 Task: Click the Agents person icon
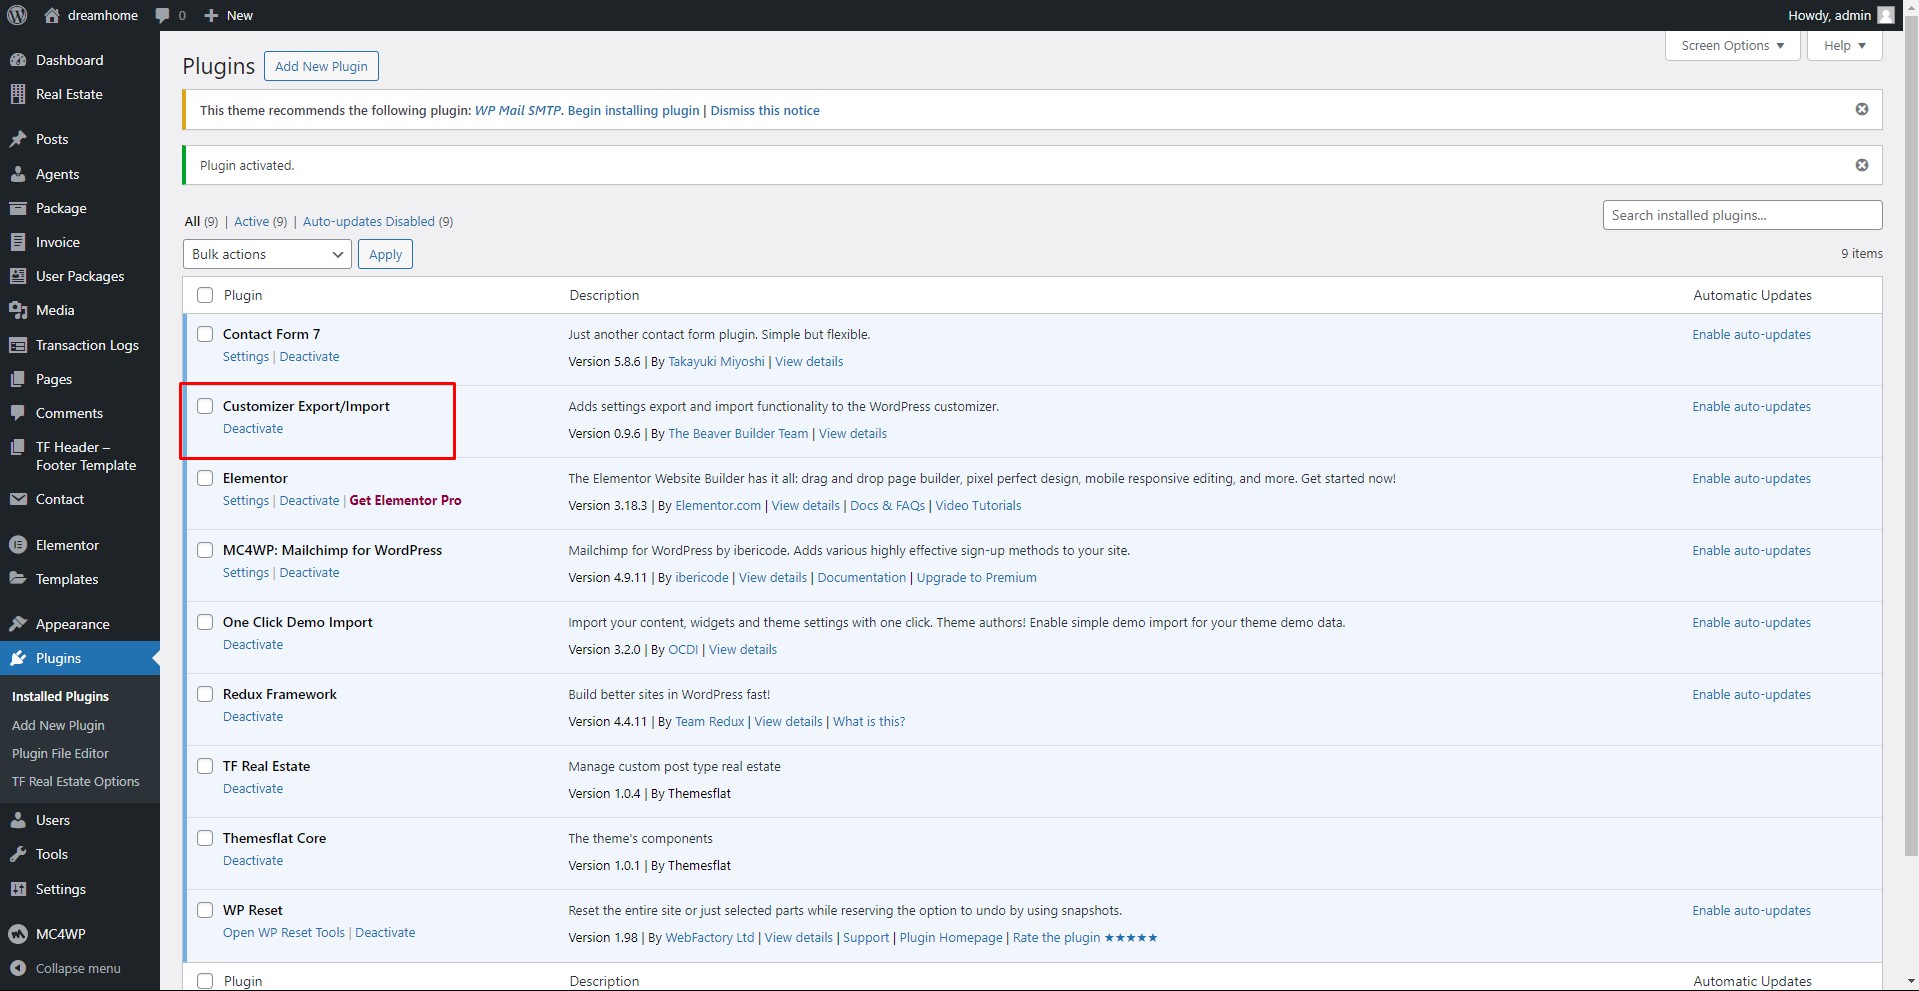point(18,174)
